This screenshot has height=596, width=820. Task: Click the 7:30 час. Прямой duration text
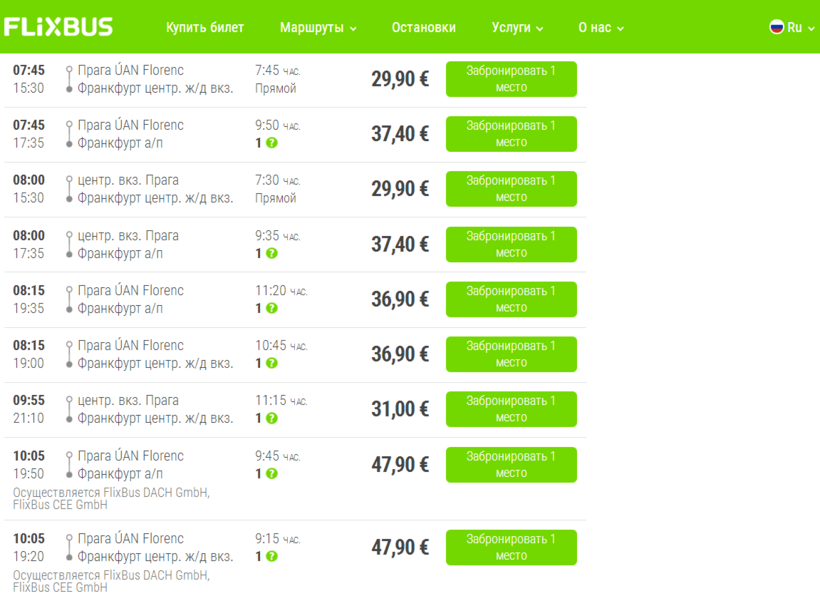coord(278,189)
